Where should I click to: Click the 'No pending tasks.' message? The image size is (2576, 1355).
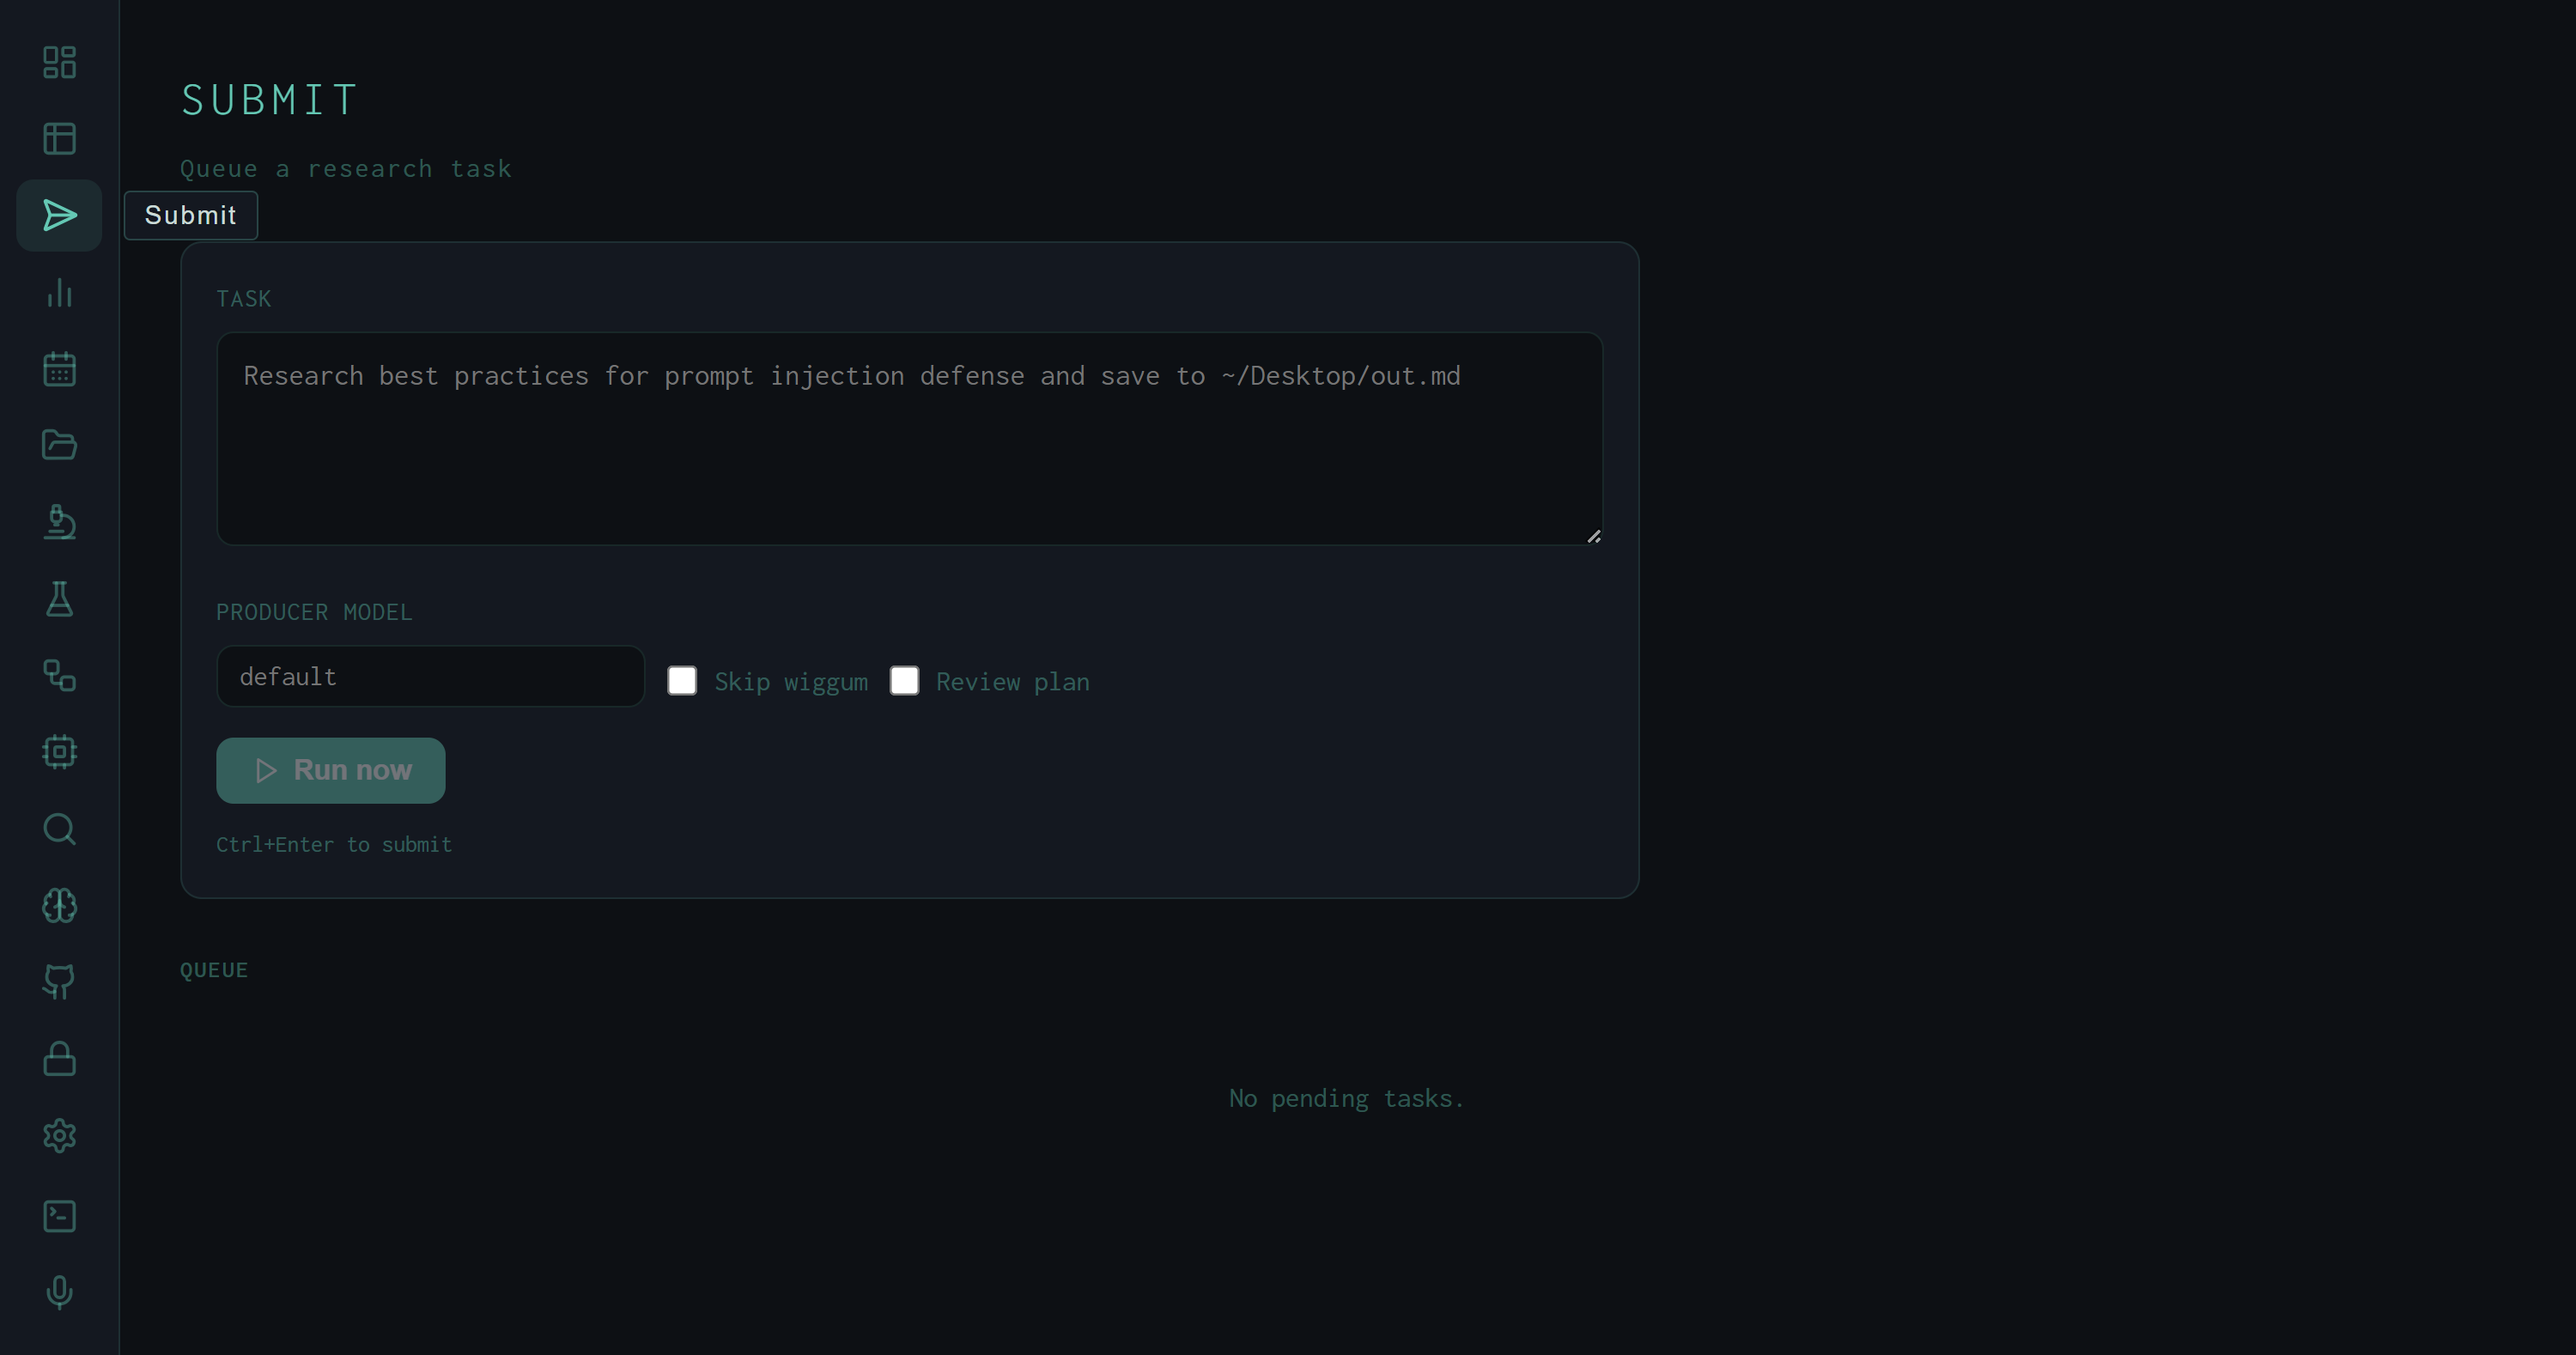[1346, 1099]
